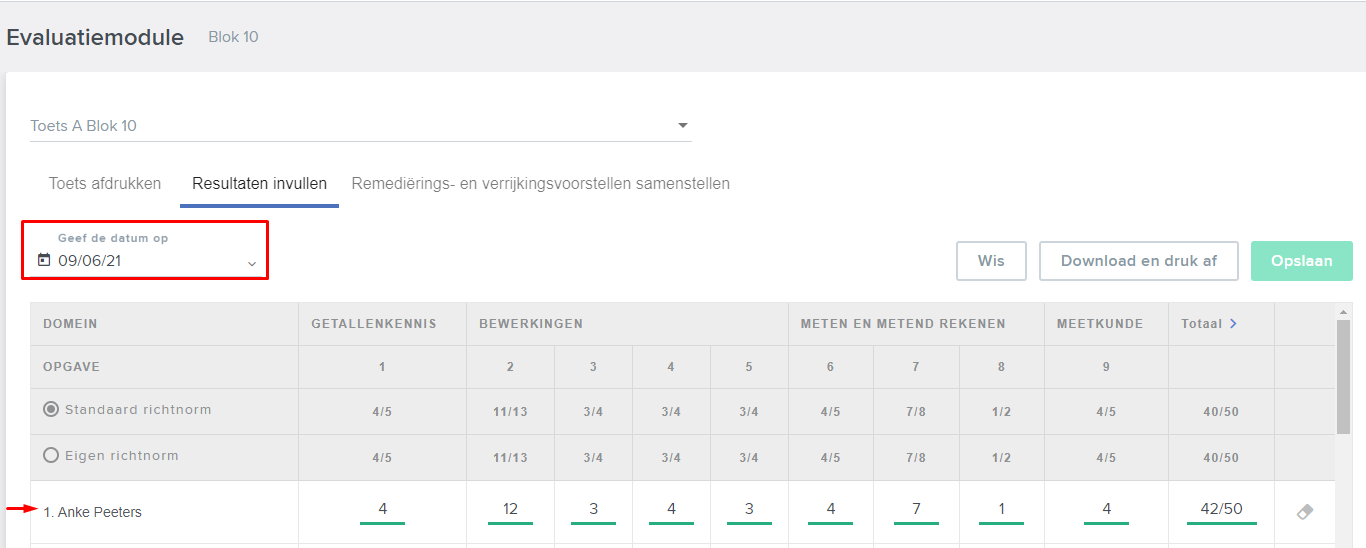
Task: Click the eraser icon in Anke Peeters' row
Action: pyautogui.click(x=1304, y=511)
